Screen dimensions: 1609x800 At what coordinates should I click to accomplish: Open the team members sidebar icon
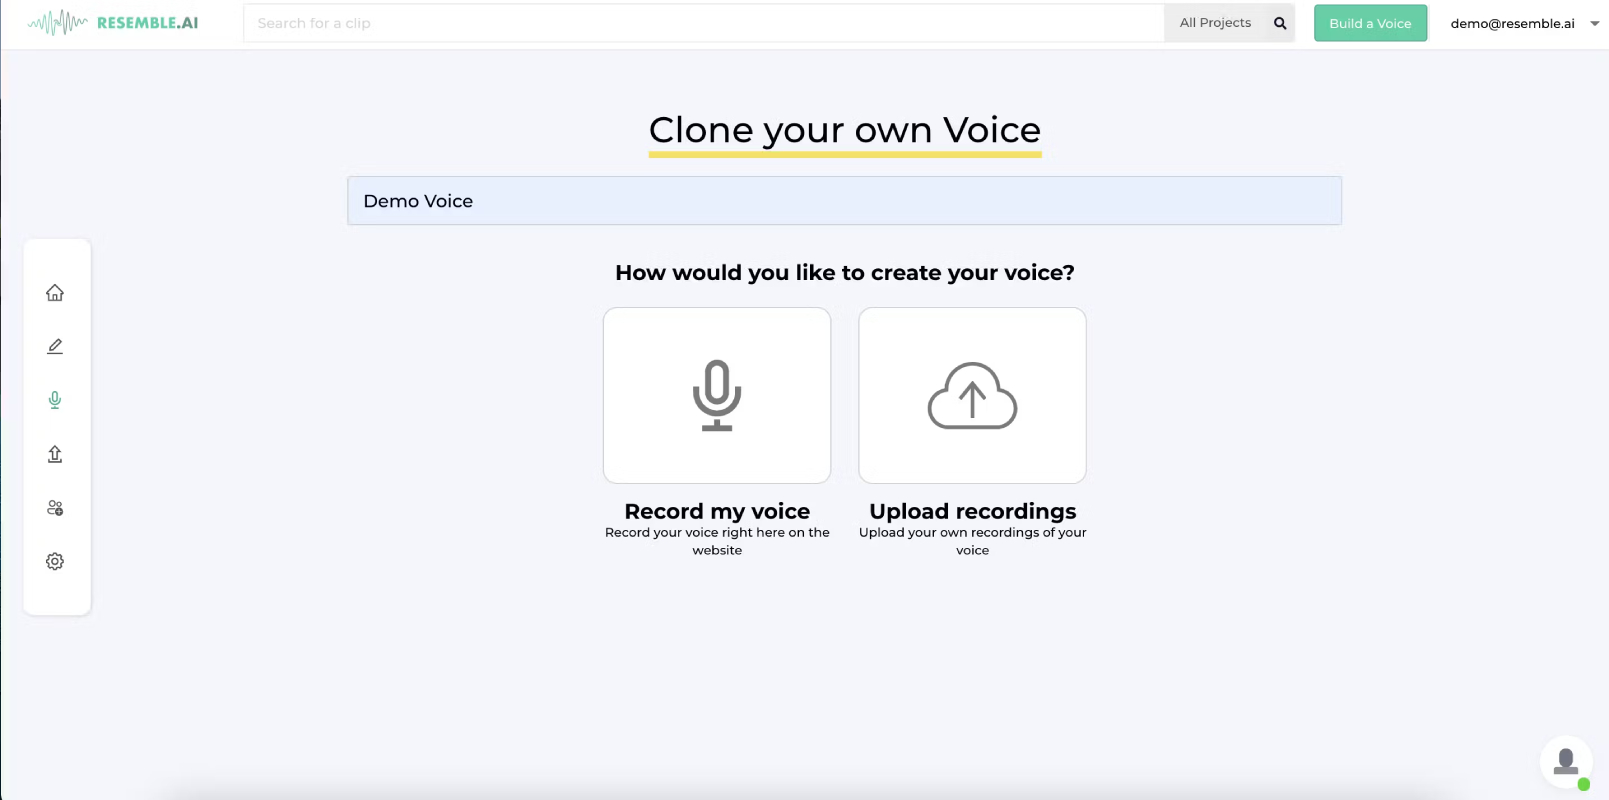pyautogui.click(x=55, y=508)
